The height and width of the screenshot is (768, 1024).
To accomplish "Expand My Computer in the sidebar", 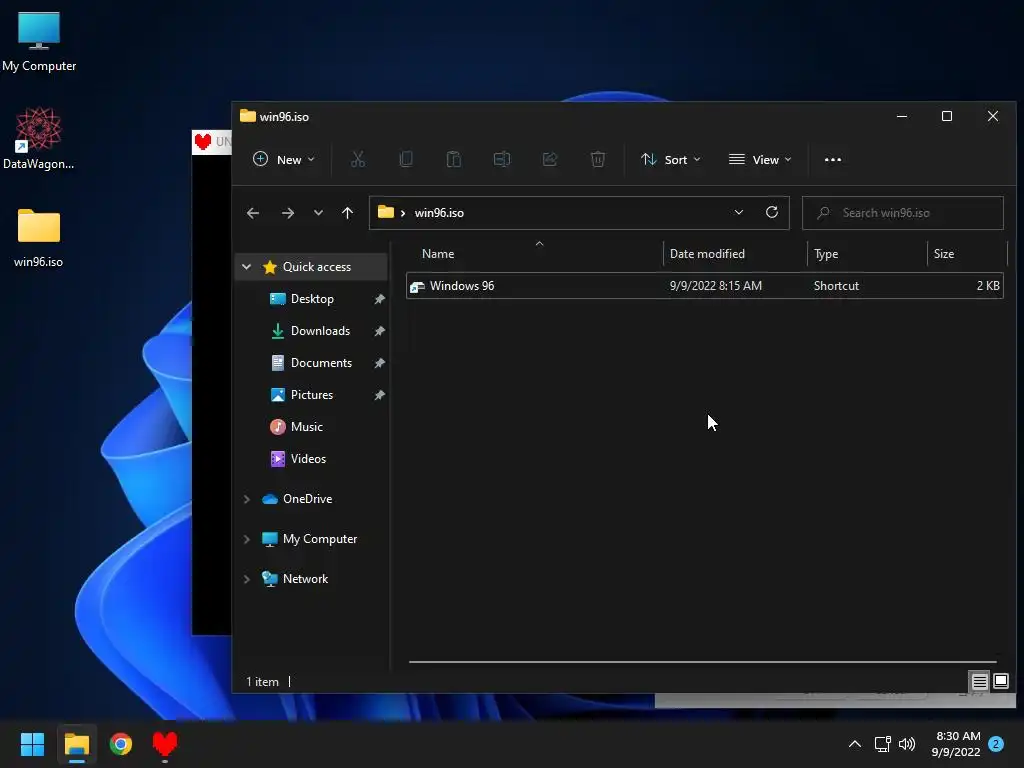I will coord(246,539).
